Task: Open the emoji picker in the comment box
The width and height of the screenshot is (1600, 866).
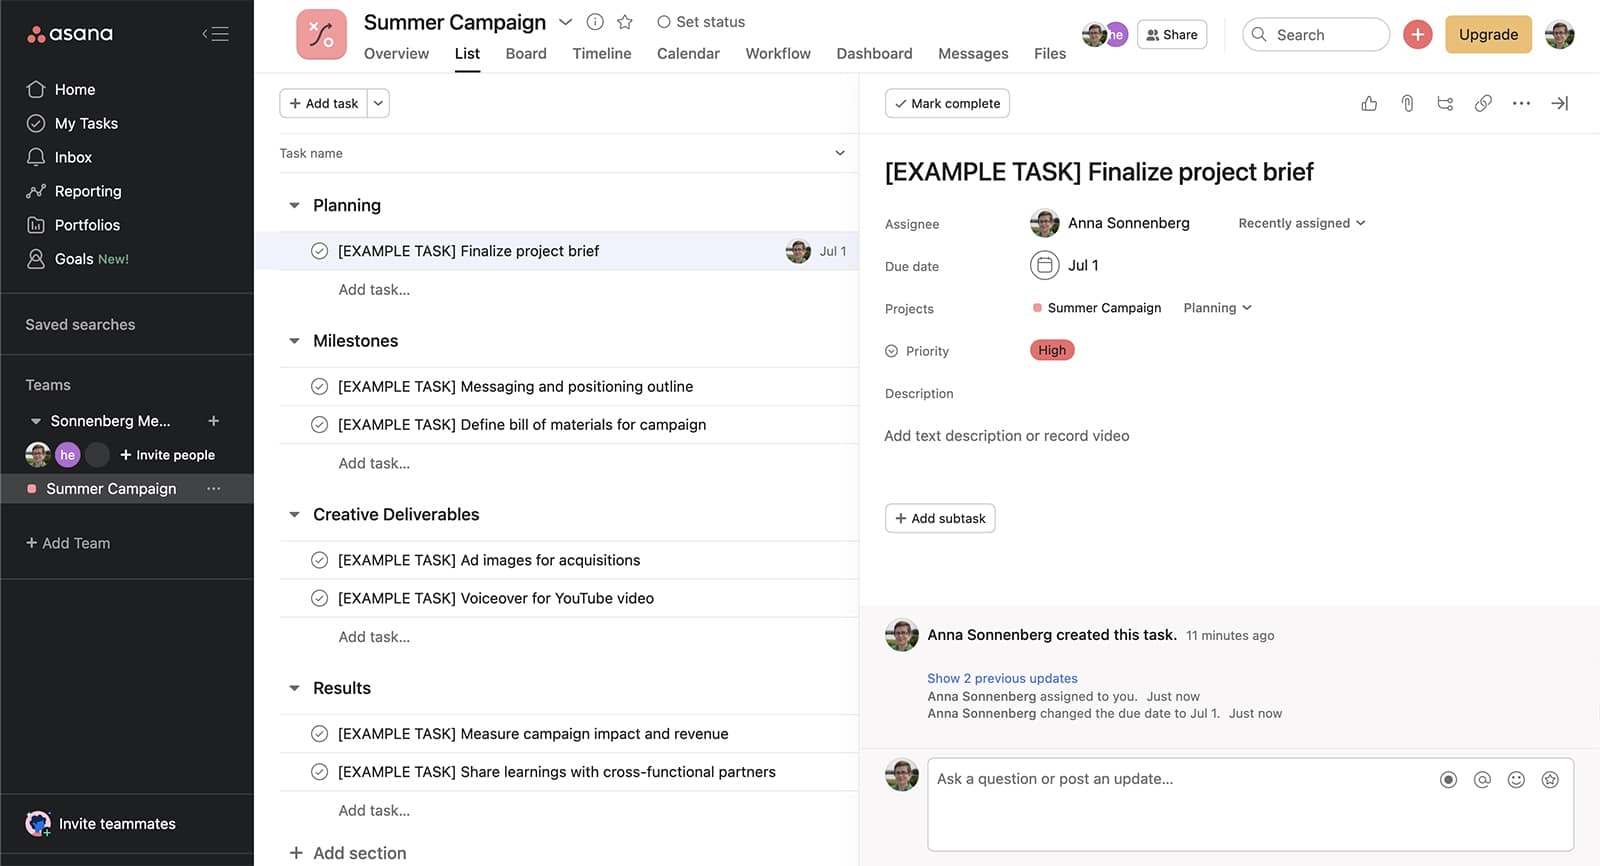Action: tap(1516, 780)
